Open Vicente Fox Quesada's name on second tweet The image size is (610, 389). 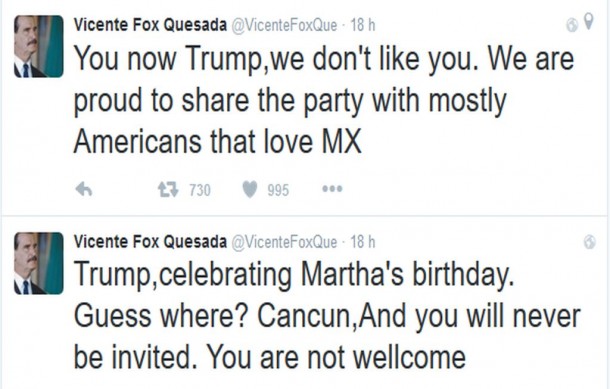(150, 242)
